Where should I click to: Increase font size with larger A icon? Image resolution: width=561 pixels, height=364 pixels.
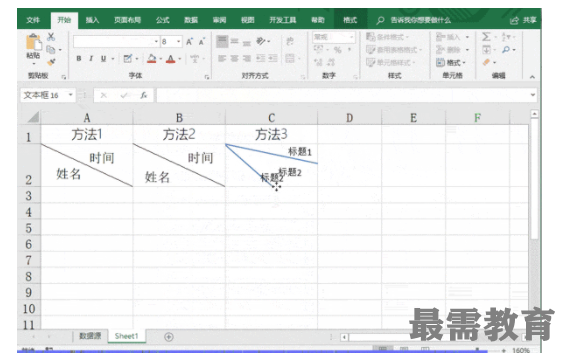(189, 42)
